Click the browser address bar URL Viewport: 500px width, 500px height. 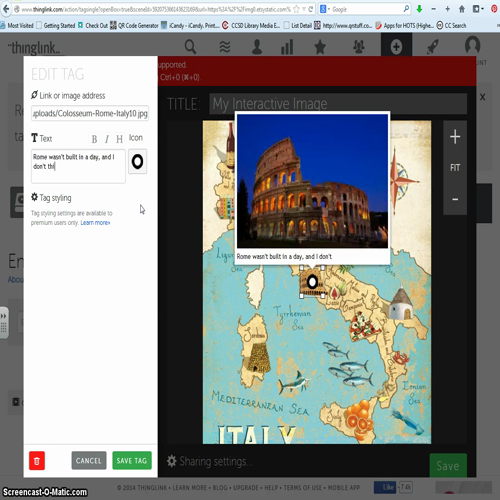coord(156,9)
